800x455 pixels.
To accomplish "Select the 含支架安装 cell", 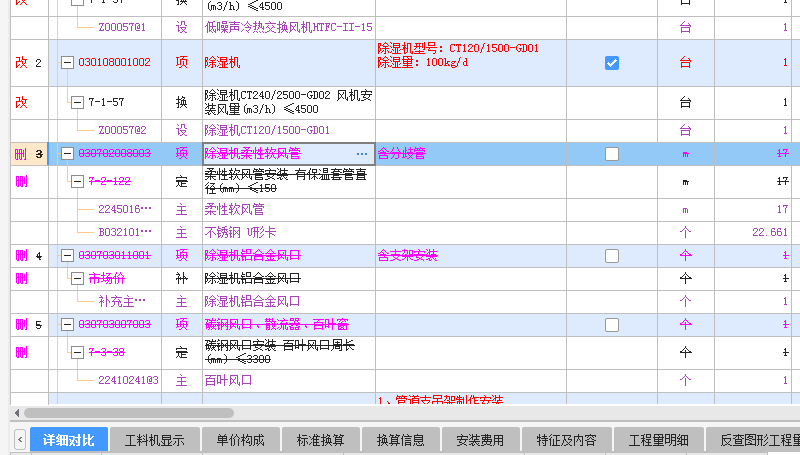I will 471,256.
